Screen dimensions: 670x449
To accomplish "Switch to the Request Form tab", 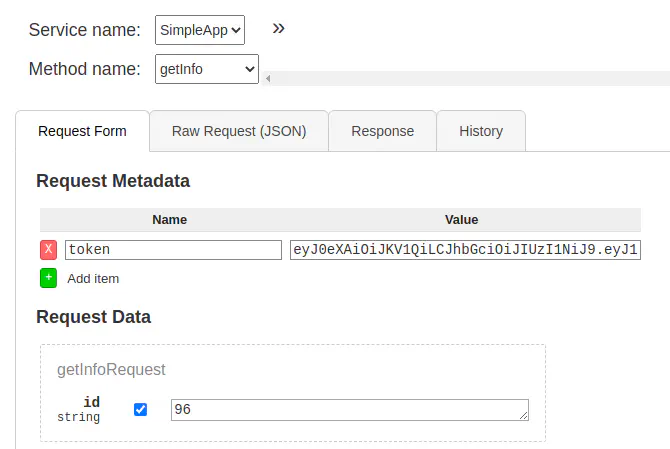I will click(82, 131).
